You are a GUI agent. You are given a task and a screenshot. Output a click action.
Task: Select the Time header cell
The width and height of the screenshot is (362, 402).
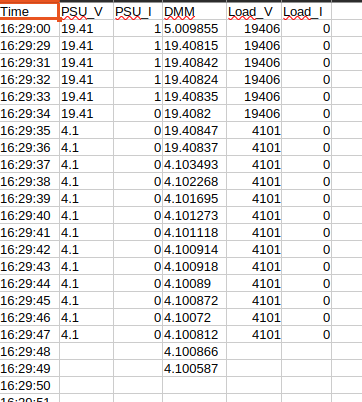tap(30, 12)
